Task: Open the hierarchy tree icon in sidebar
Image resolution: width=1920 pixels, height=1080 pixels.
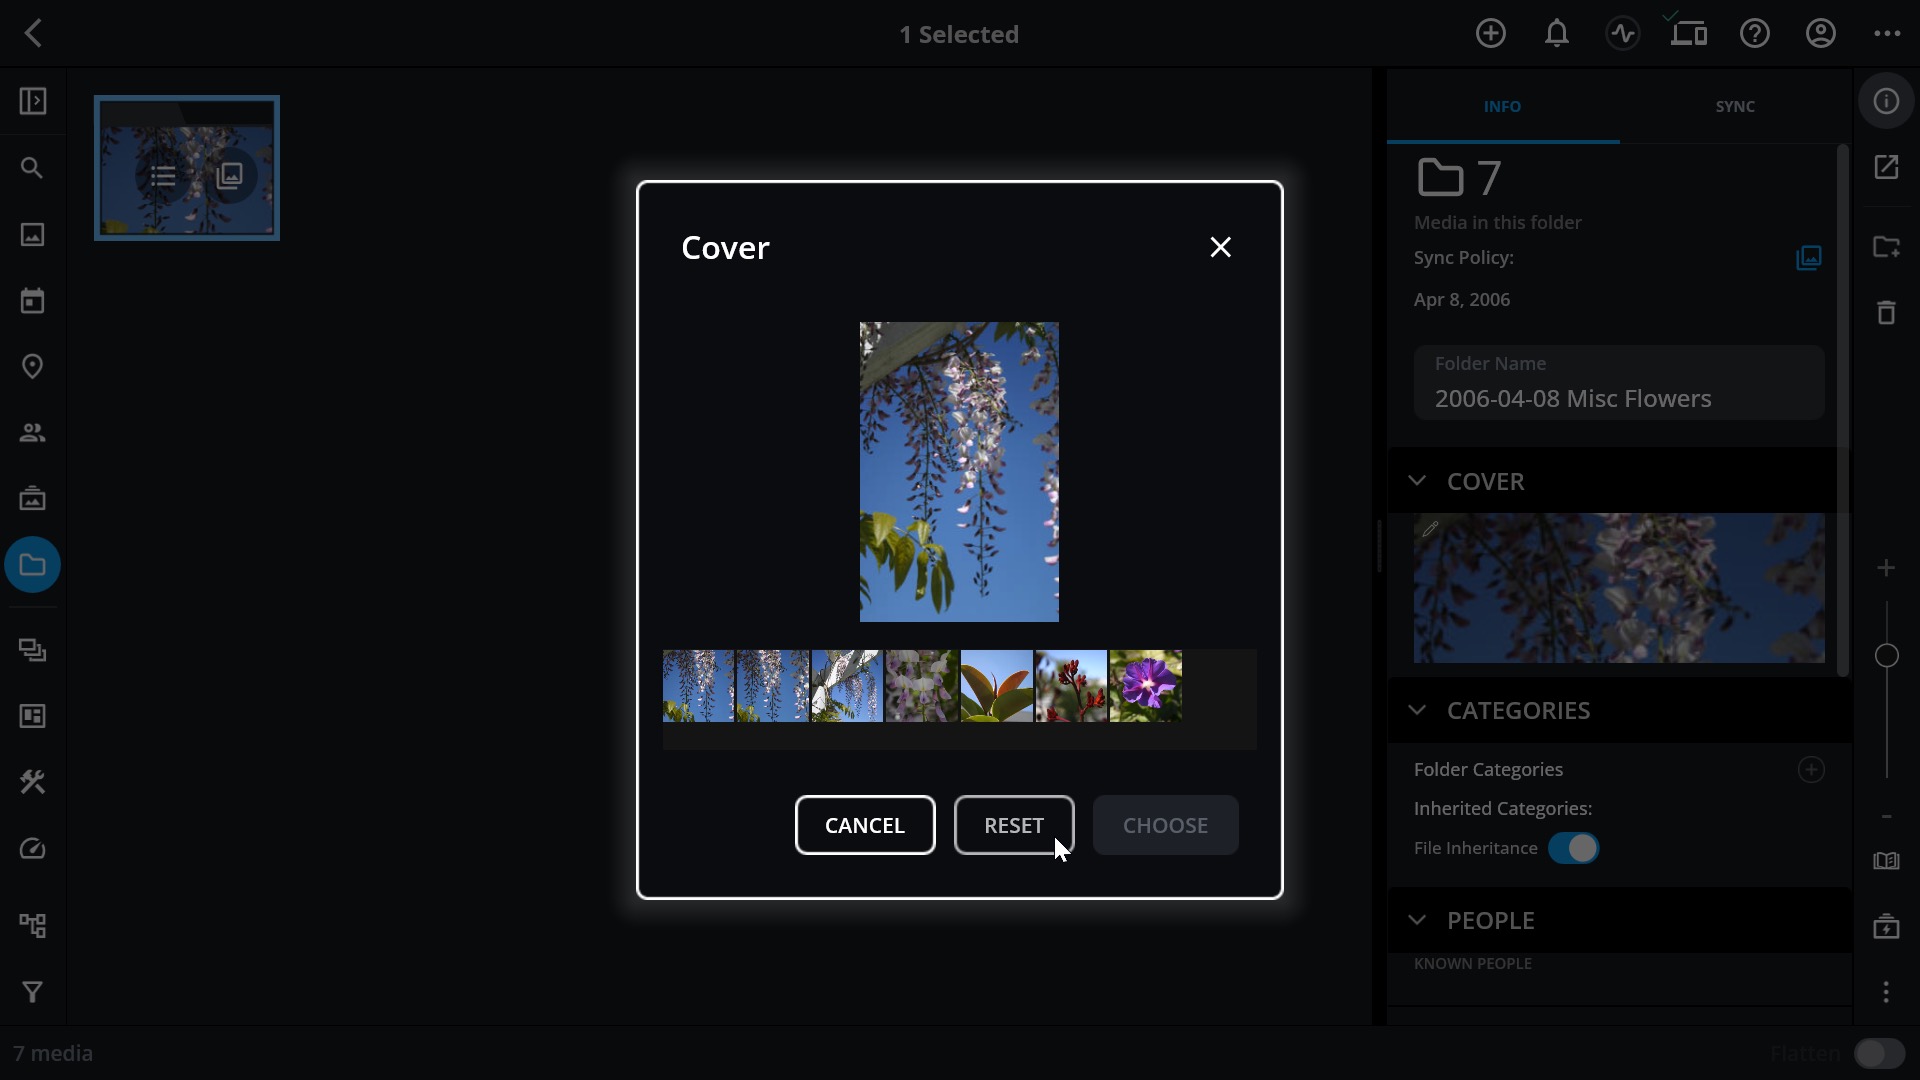Action: pos(33,926)
